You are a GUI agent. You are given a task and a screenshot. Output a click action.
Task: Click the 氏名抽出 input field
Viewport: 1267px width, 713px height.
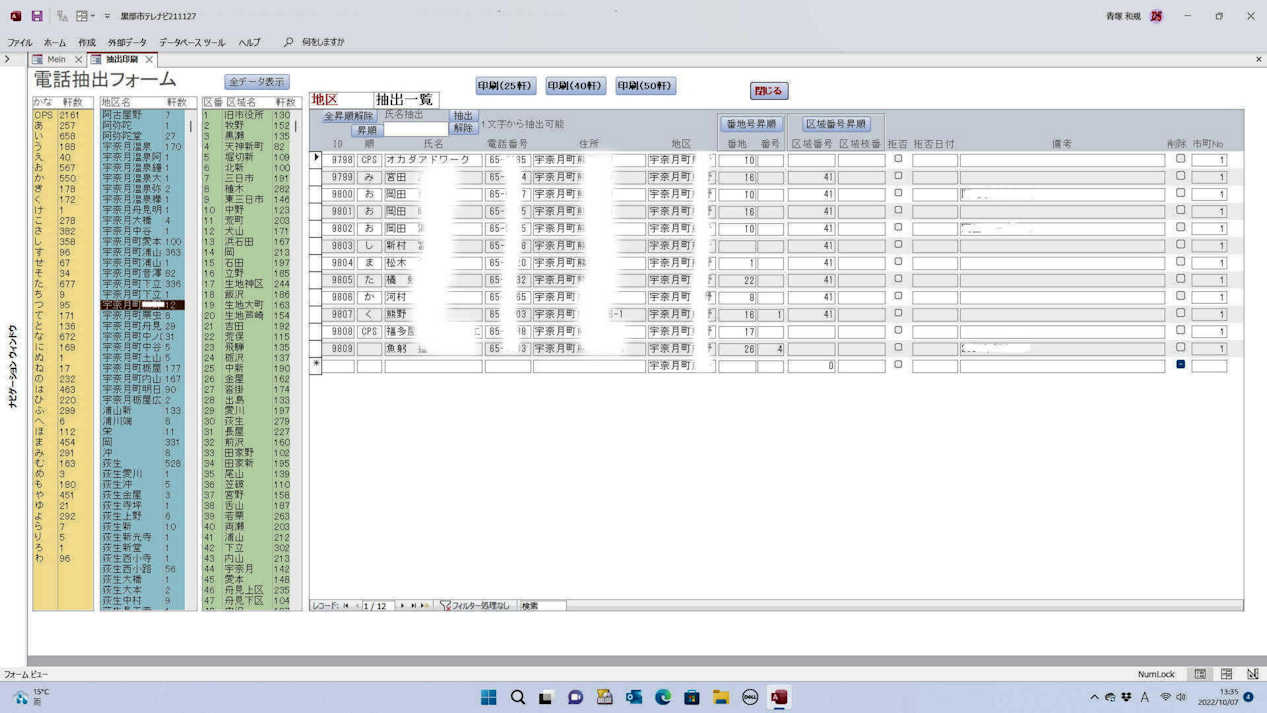(x=416, y=129)
